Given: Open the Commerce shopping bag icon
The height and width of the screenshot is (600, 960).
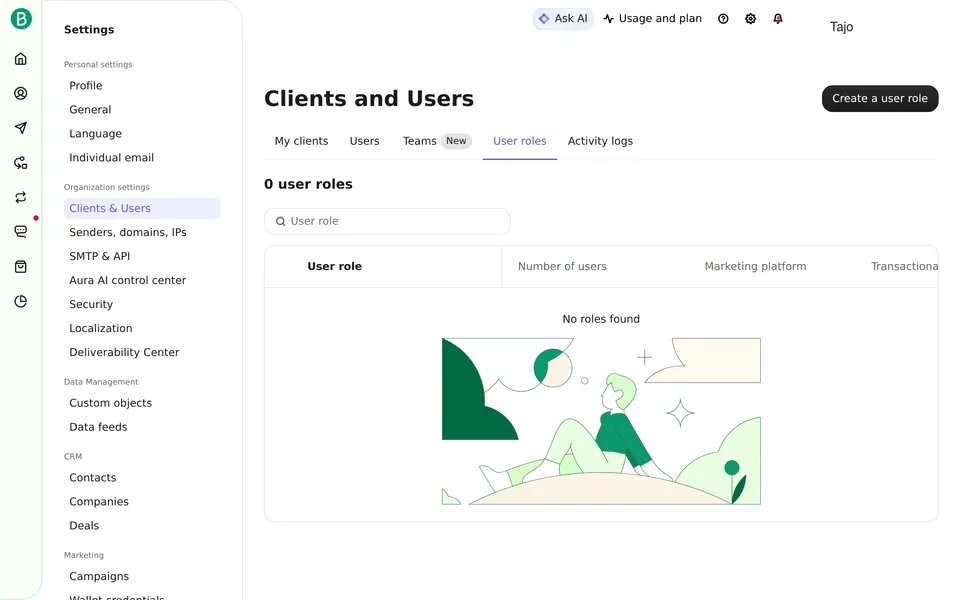Looking at the screenshot, I should coord(21,266).
